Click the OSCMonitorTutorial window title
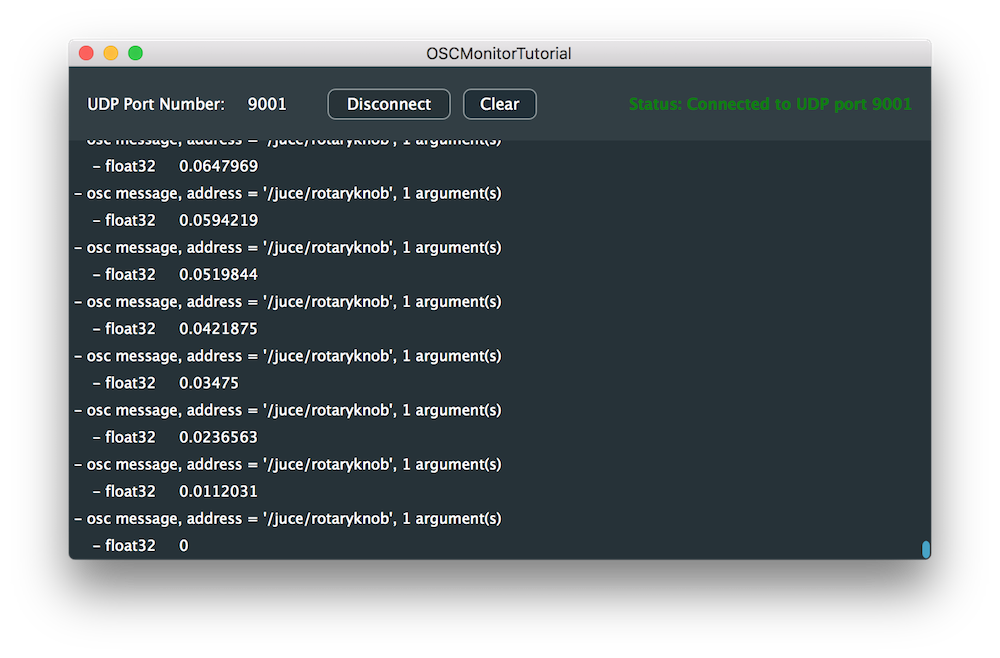Image resolution: width=1000 pixels, height=658 pixels. click(499, 53)
